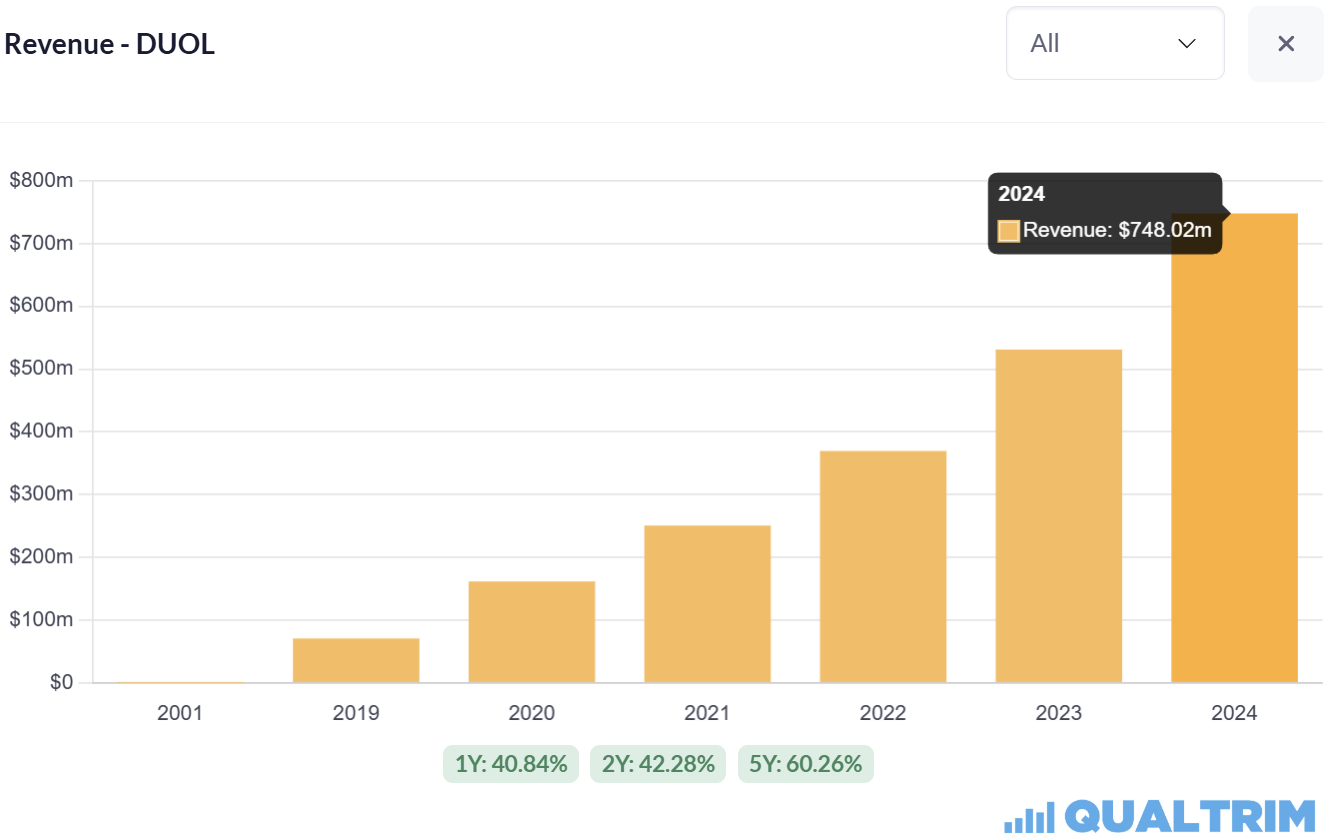Click the tooltip Revenue: $748.02m text
Viewport: 1325px width, 834px height.
pyautogui.click(x=1117, y=230)
